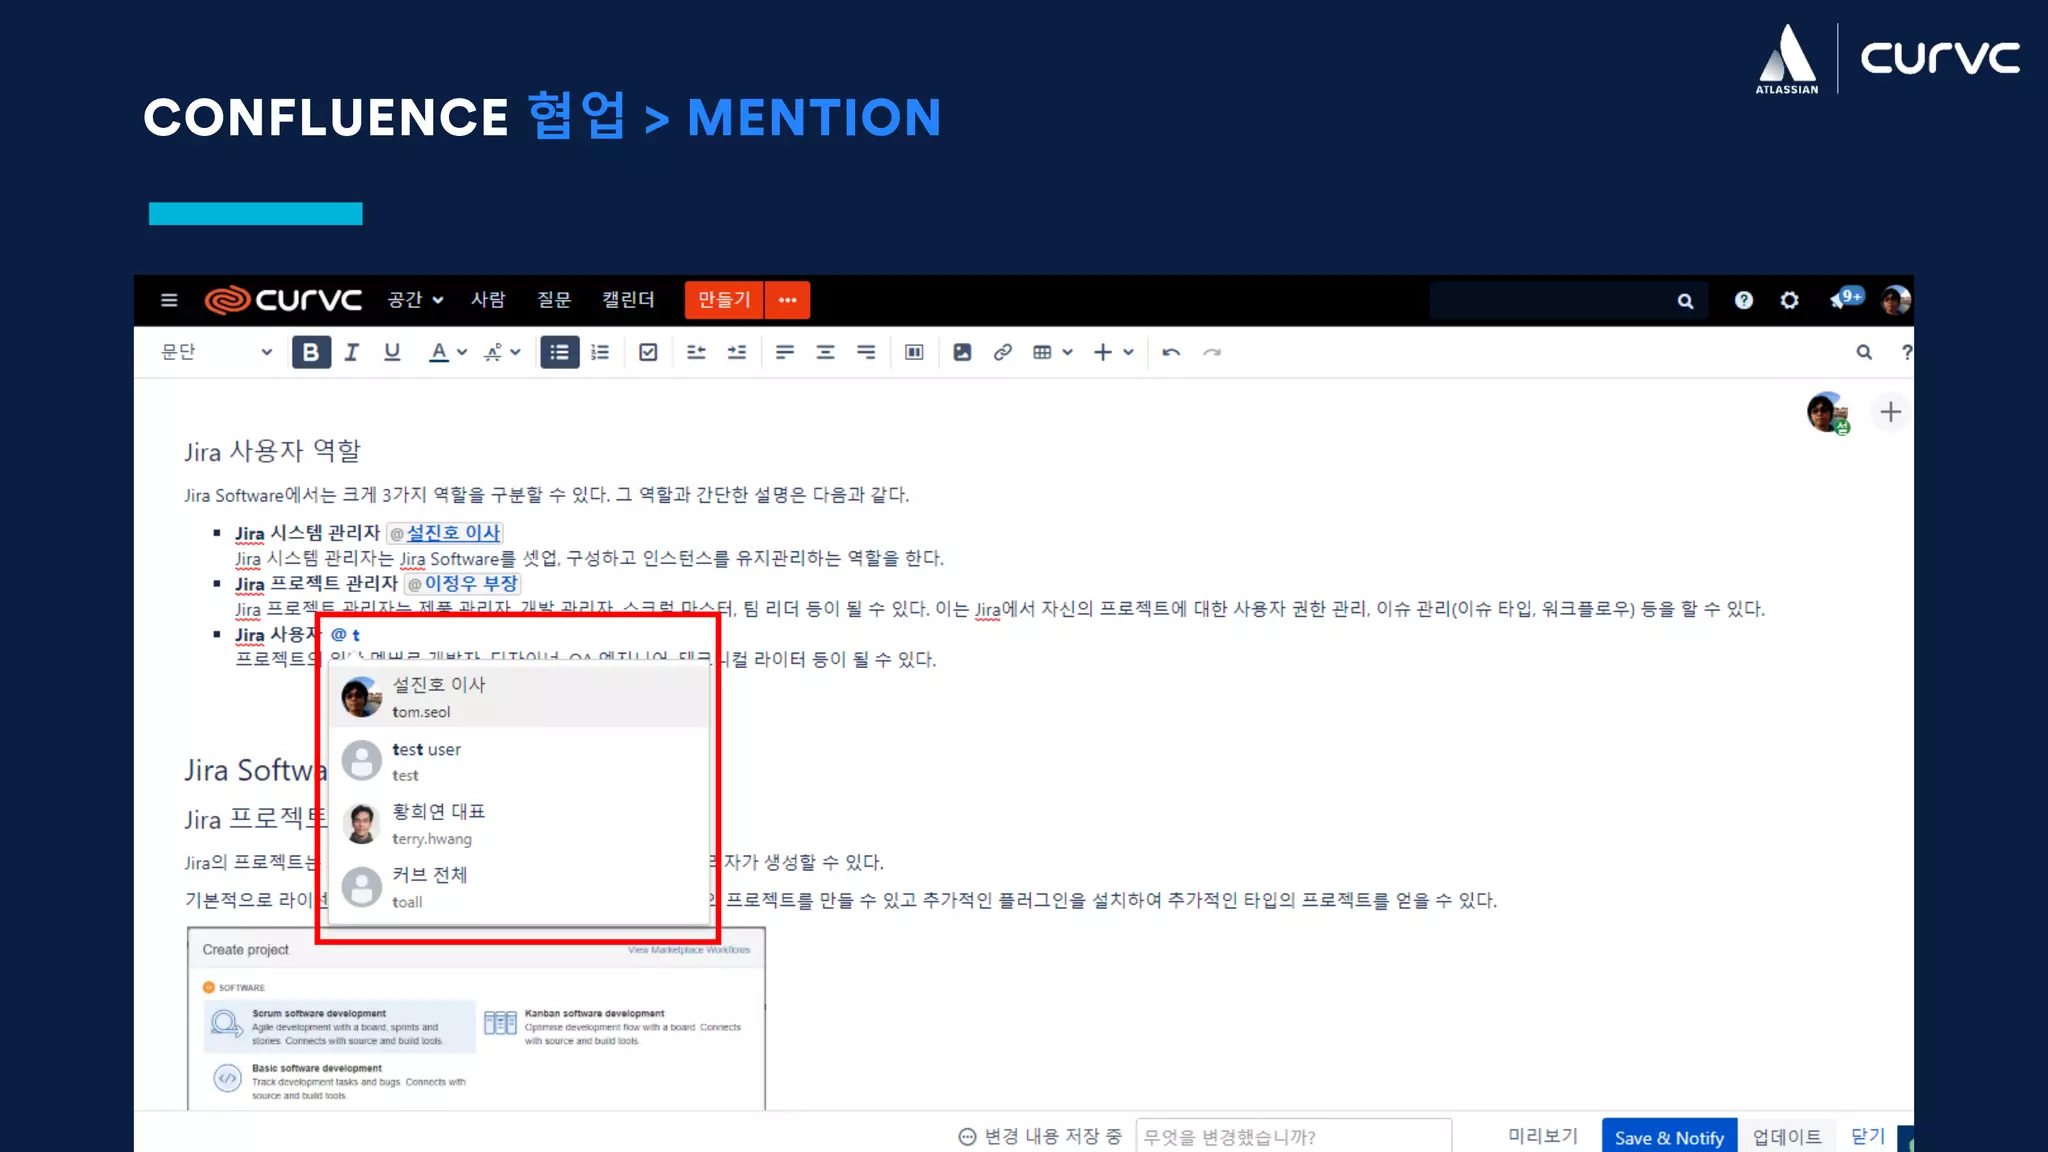Open create-from-template ellipsis button
2048x1152 pixels.
tap(788, 300)
